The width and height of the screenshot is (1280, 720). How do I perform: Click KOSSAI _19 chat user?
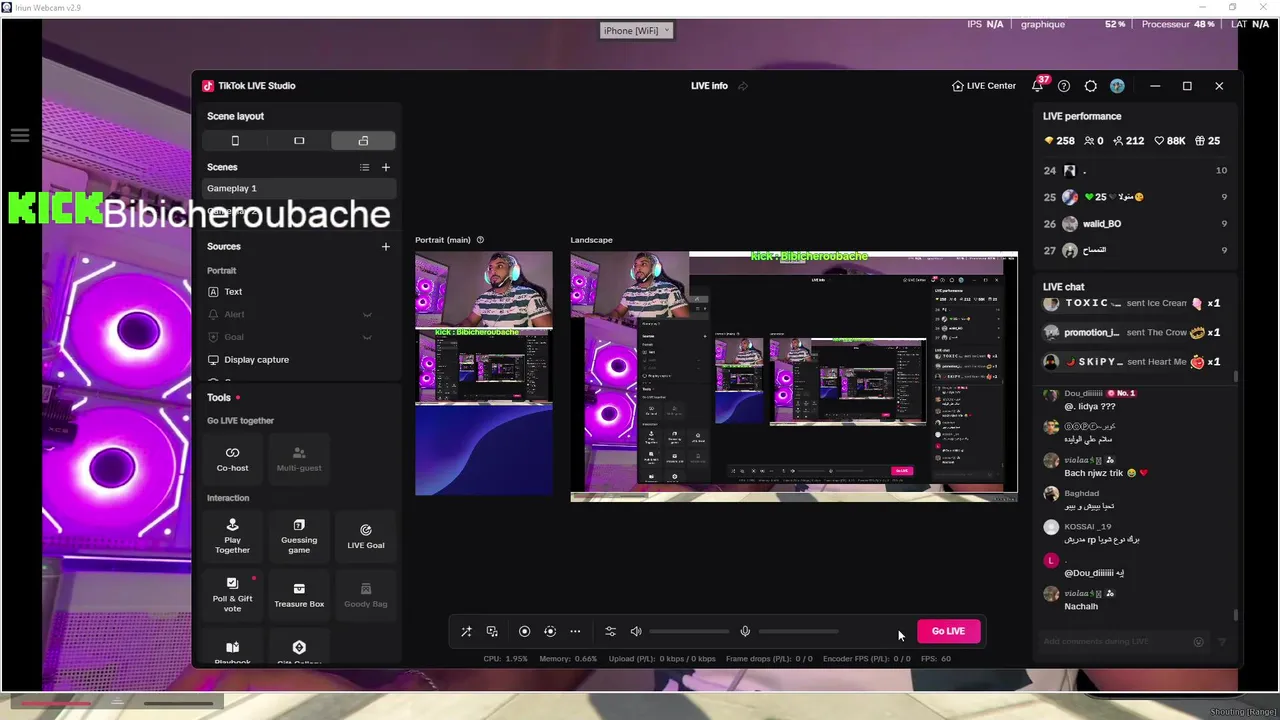pyautogui.click(x=1087, y=526)
